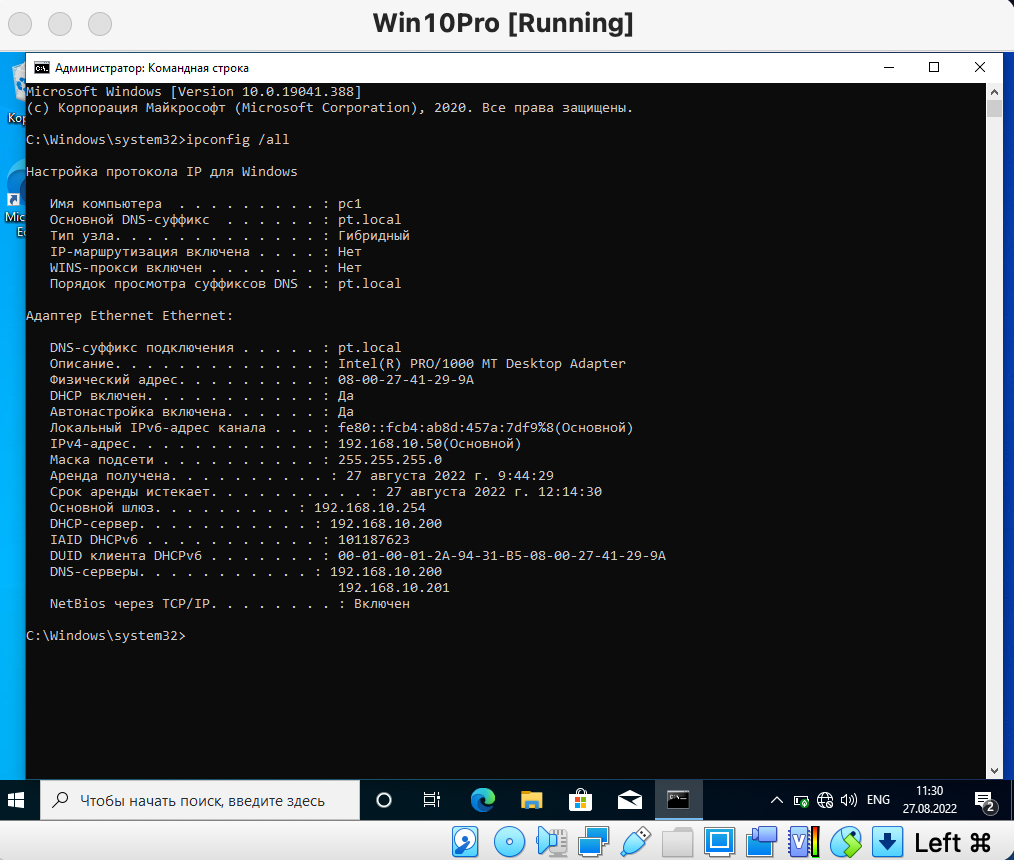Click the macOS minimize window button
This screenshot has width=1014, height=860.
tap(60, 23)
